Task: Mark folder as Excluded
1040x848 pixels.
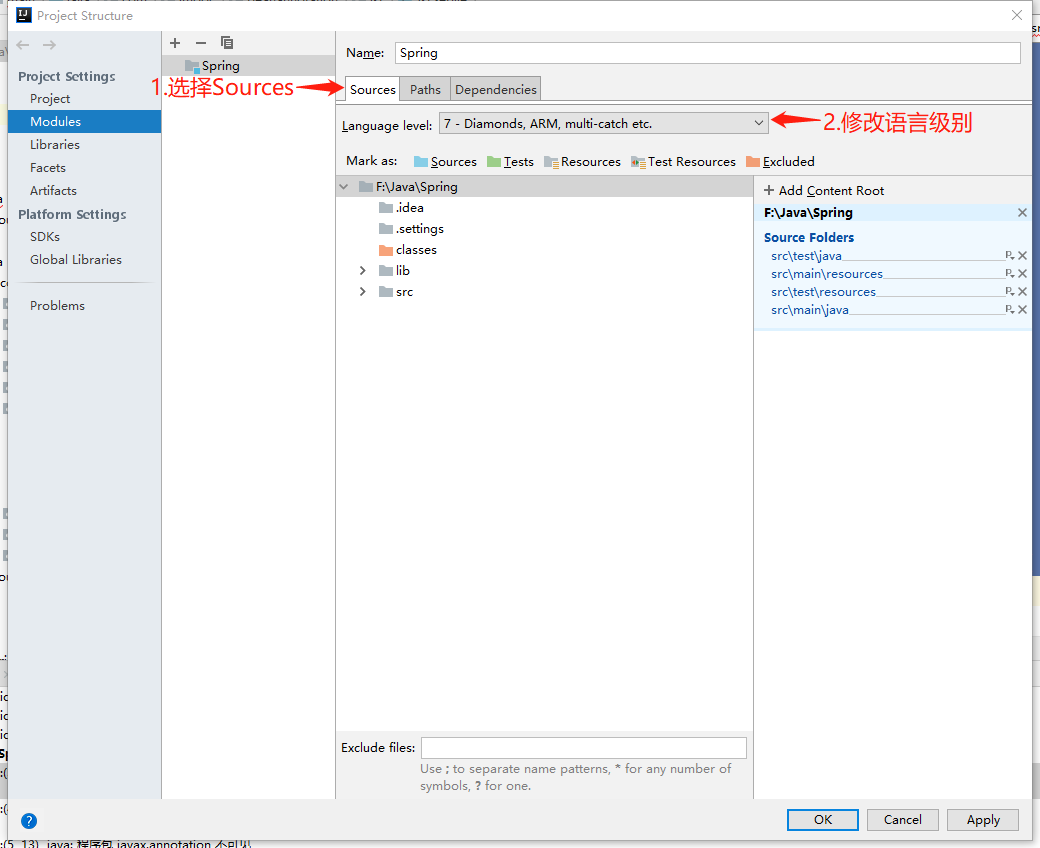Action: click(780, 162)
